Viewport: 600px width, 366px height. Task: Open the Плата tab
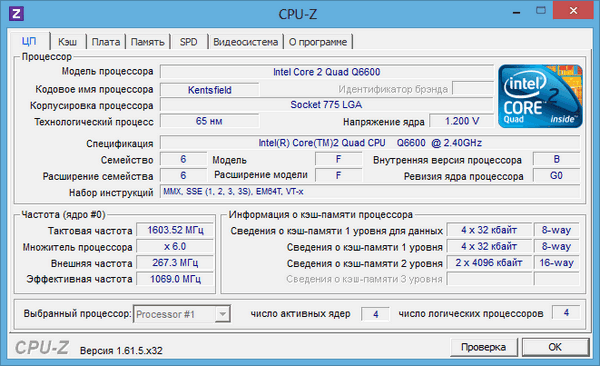coord(106,42)
